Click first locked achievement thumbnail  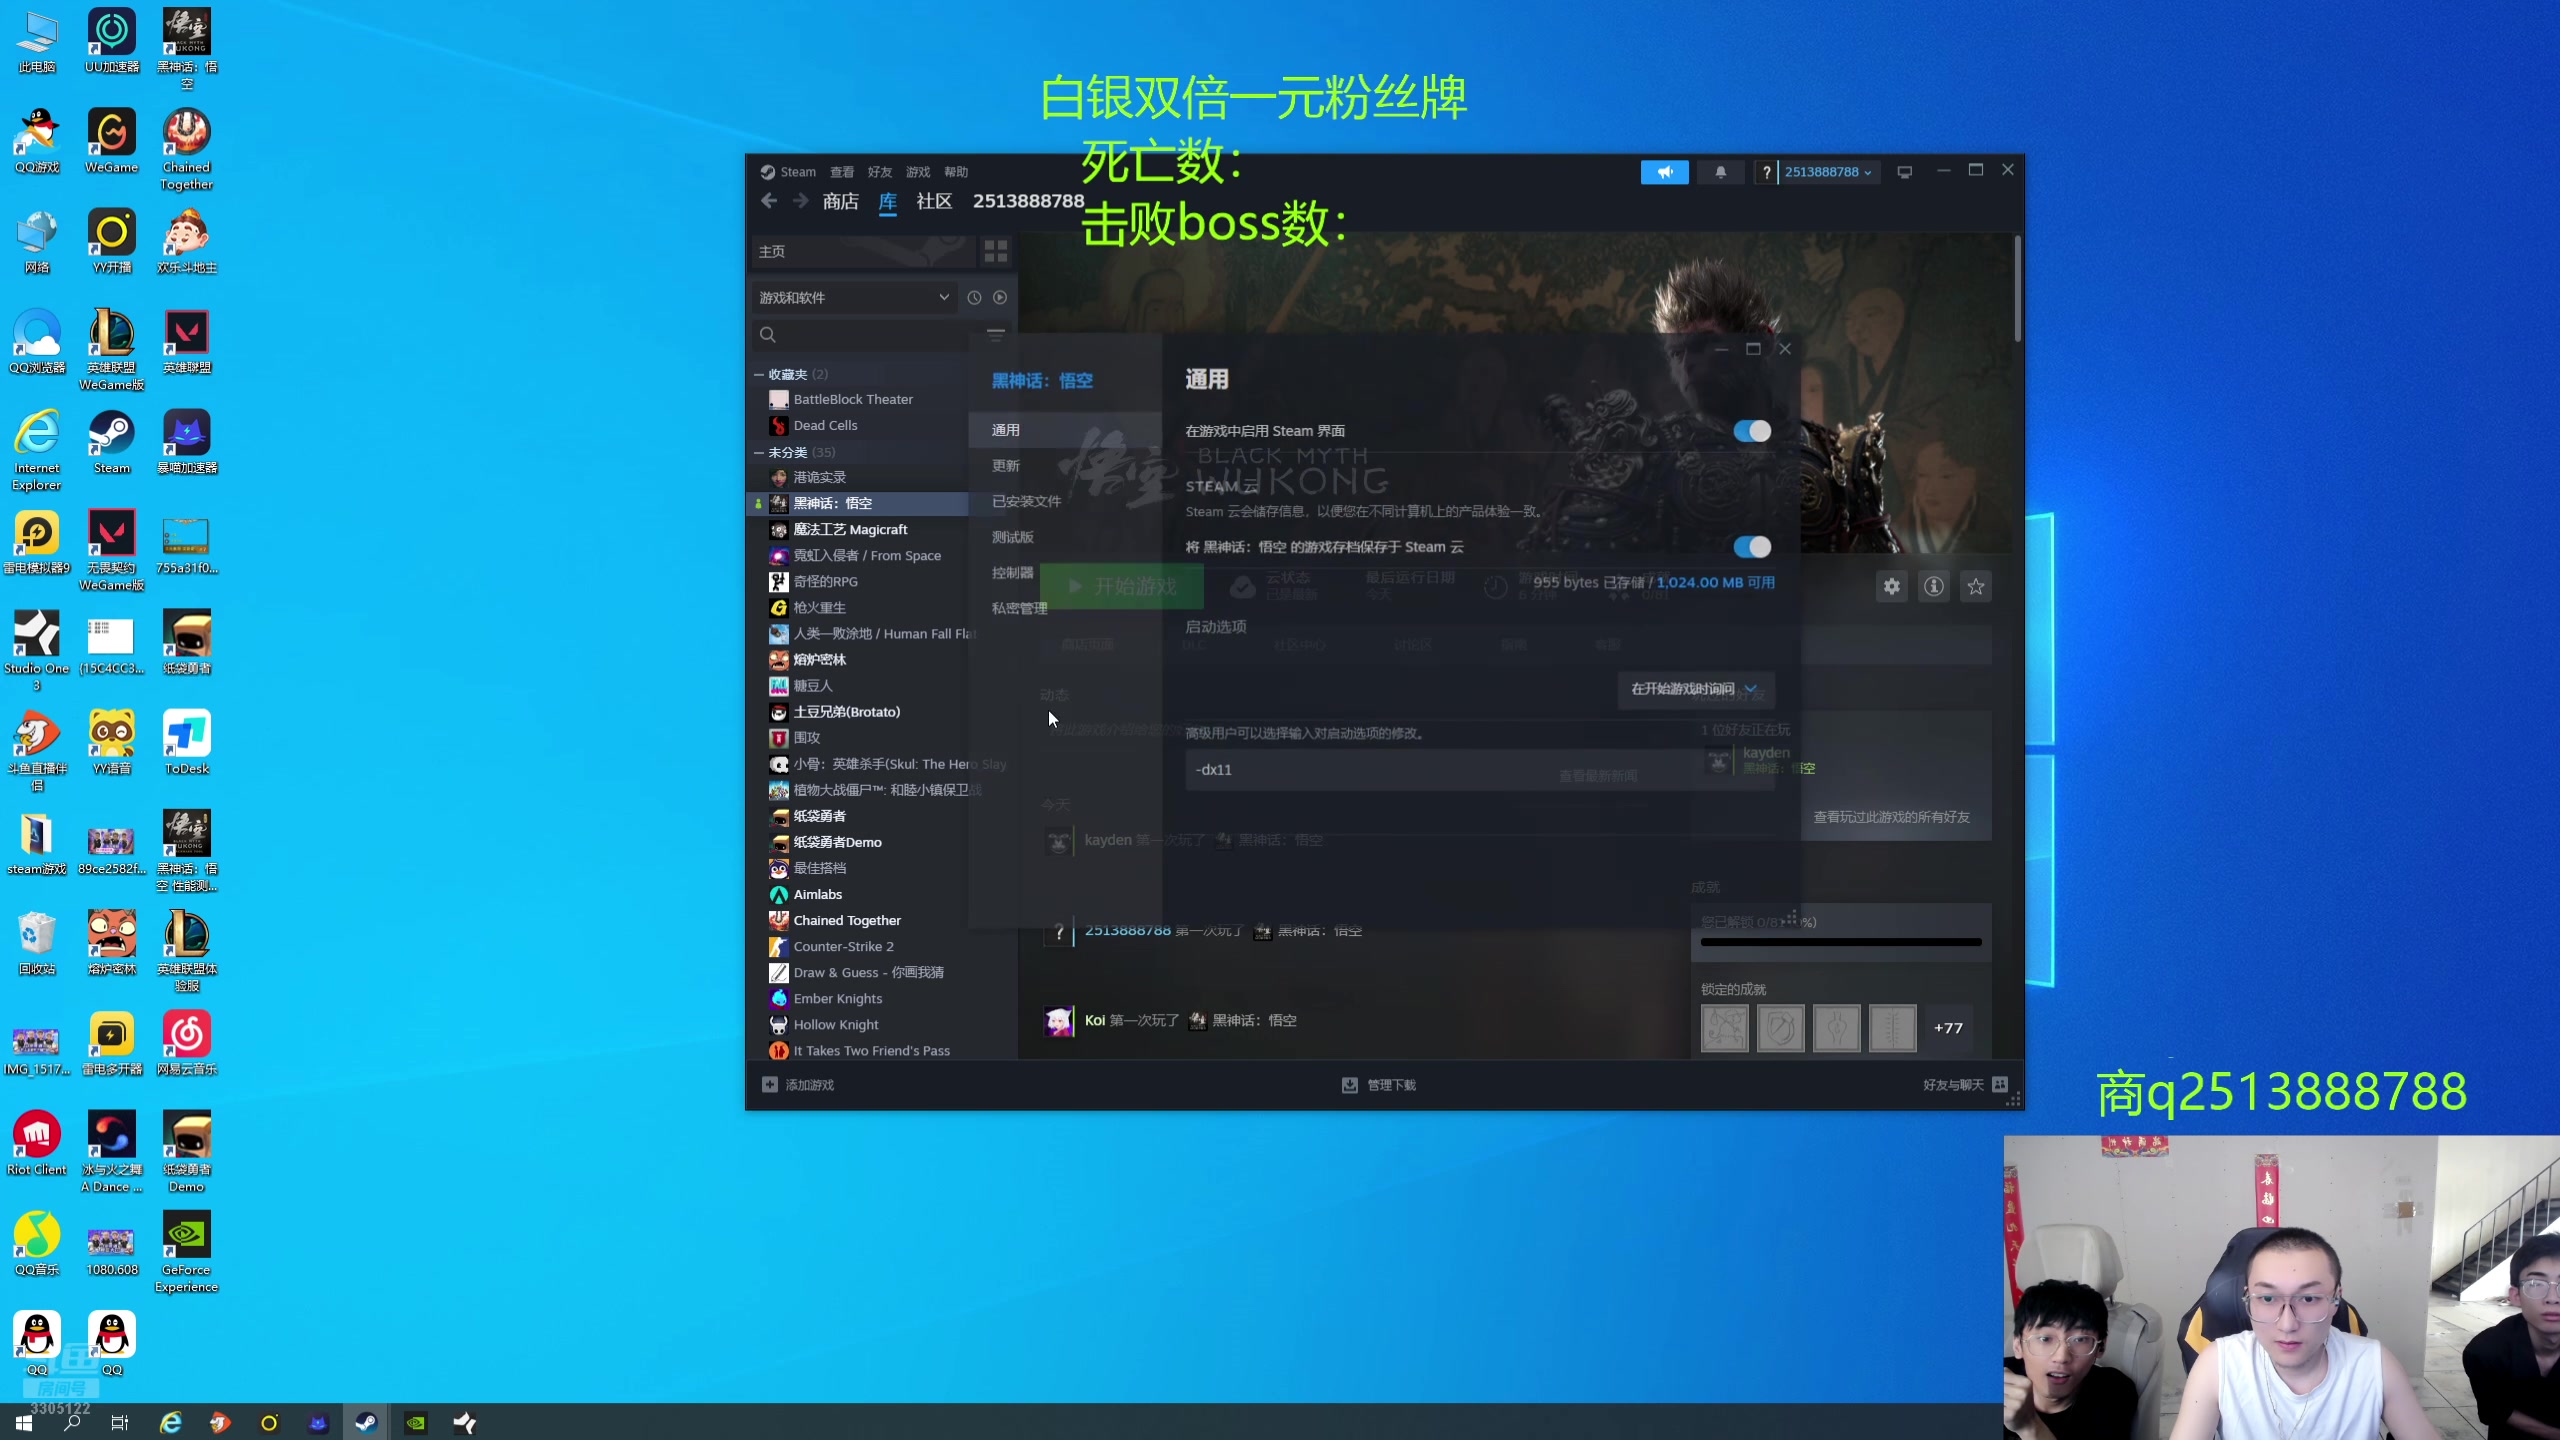click(1725, 1028)
